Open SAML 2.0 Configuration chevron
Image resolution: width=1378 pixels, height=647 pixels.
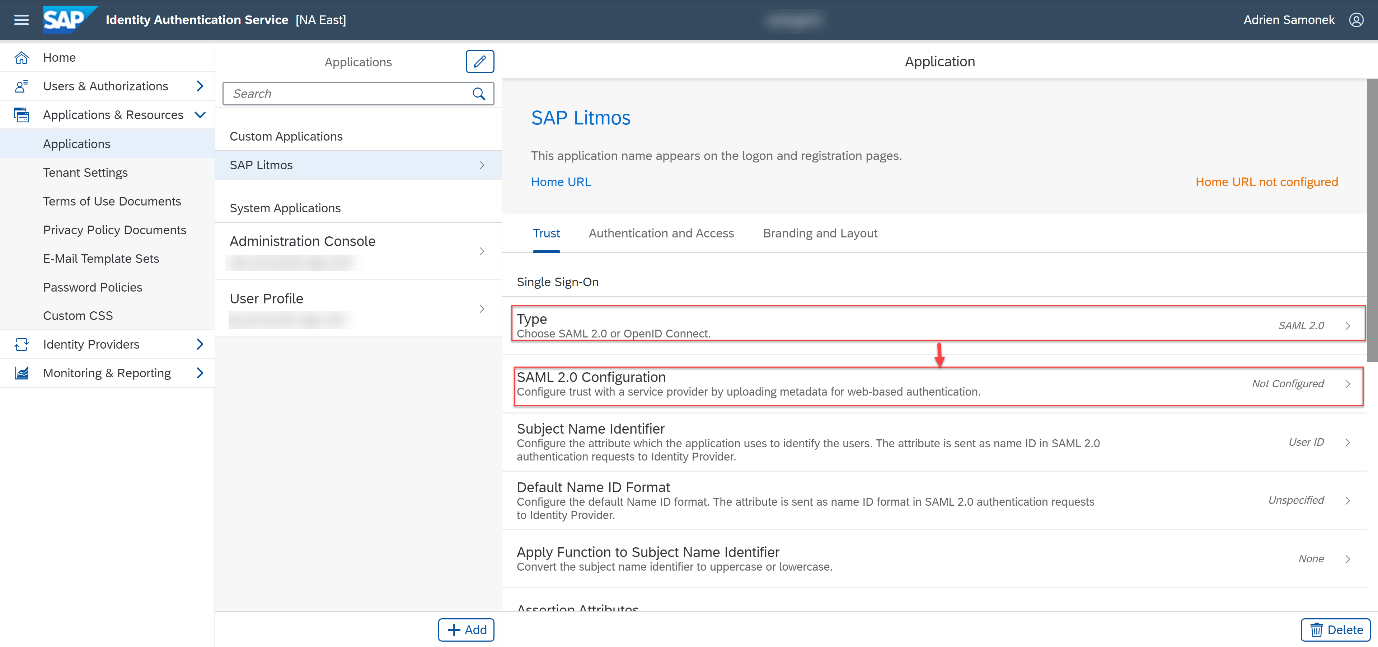pyautogui.click(x=1348, y=384)
